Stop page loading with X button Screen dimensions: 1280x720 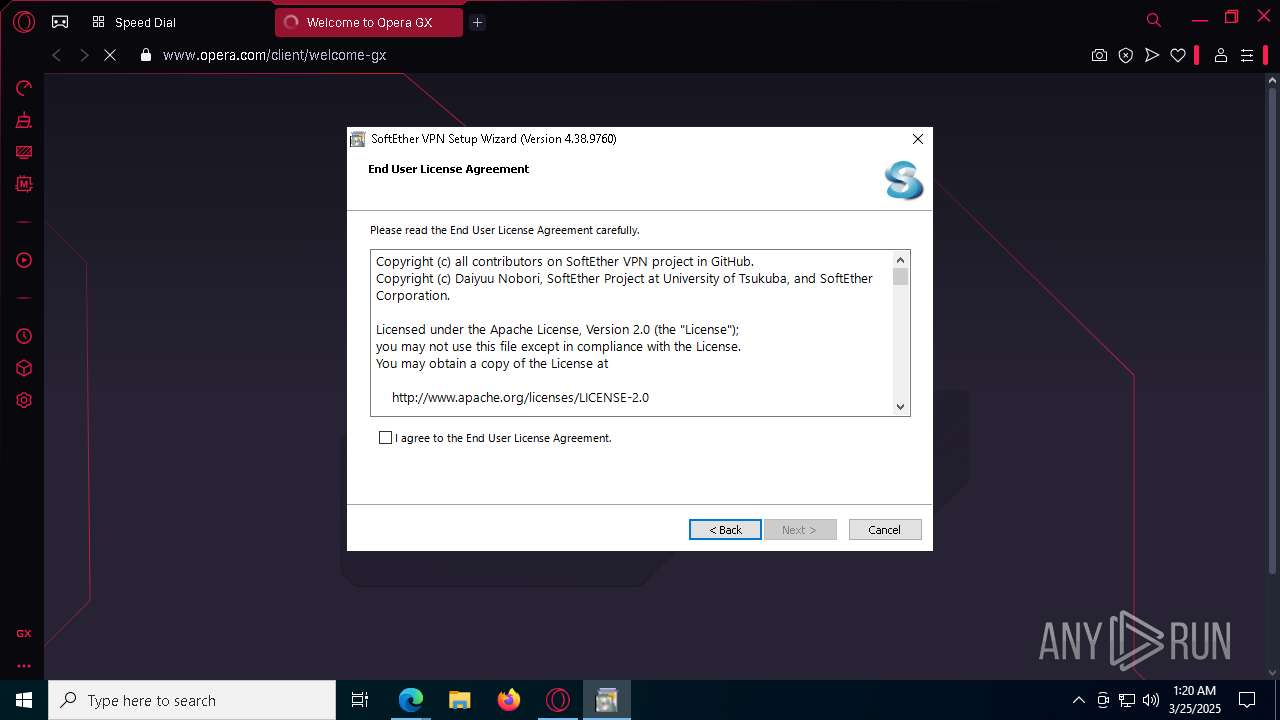coord(110,55)
